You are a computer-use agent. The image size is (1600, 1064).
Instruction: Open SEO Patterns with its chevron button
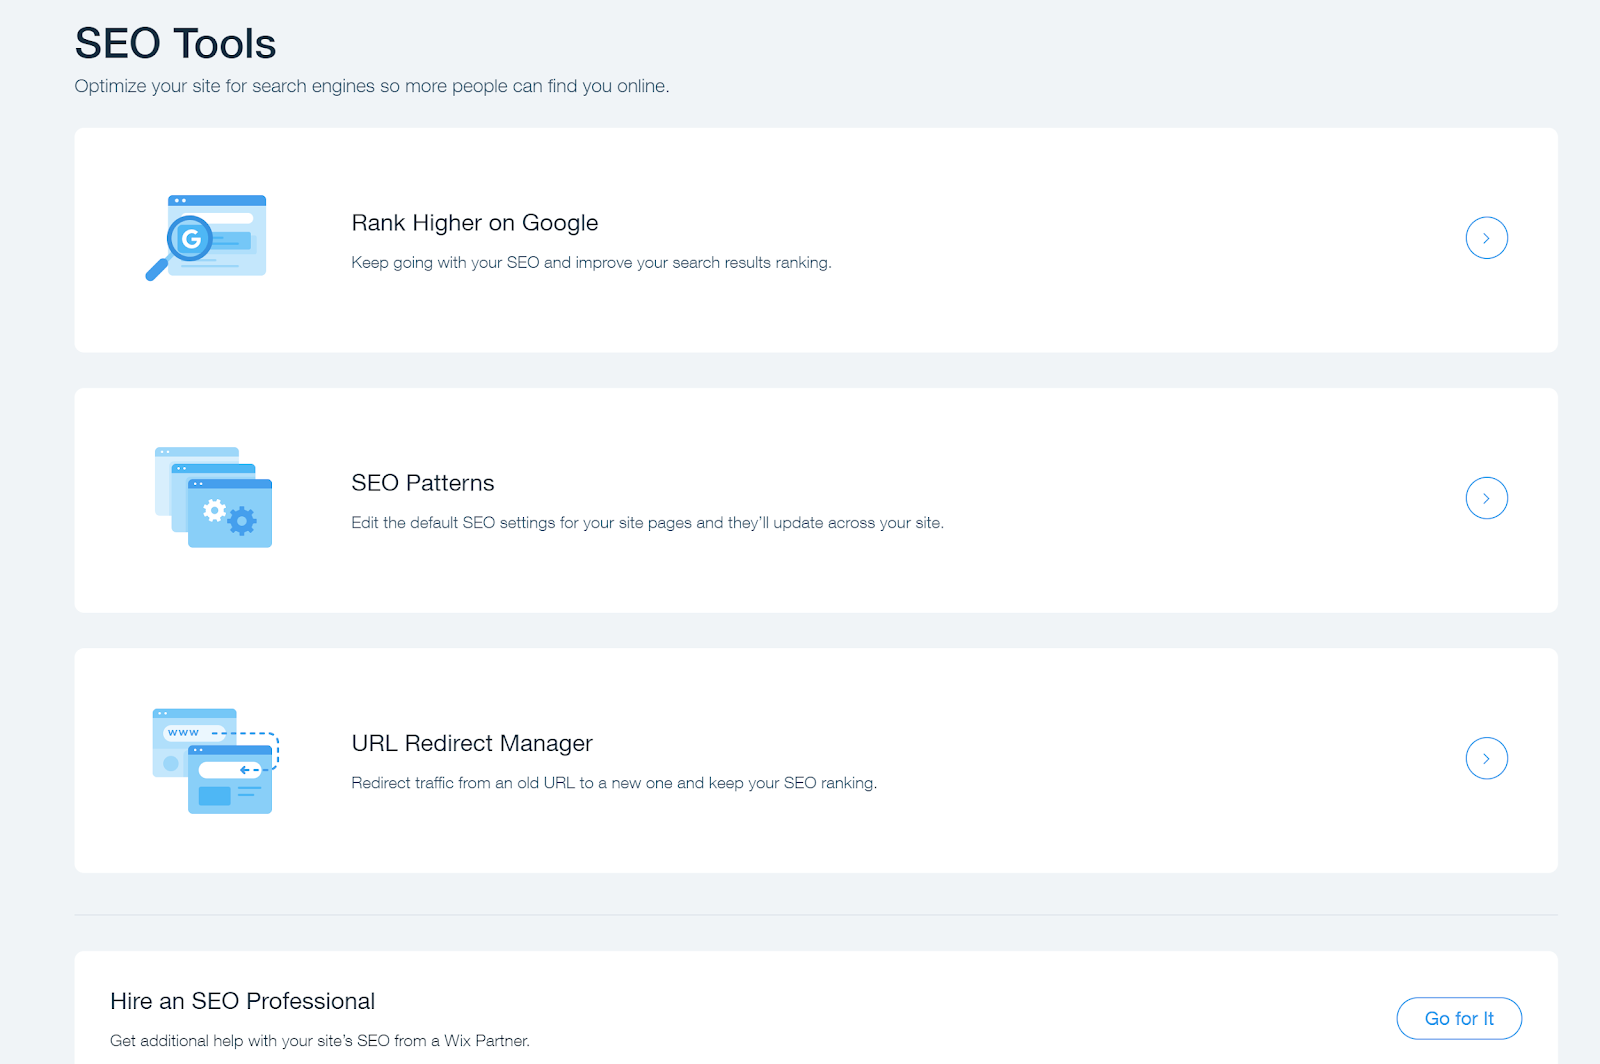click(x=1486, y=498)
